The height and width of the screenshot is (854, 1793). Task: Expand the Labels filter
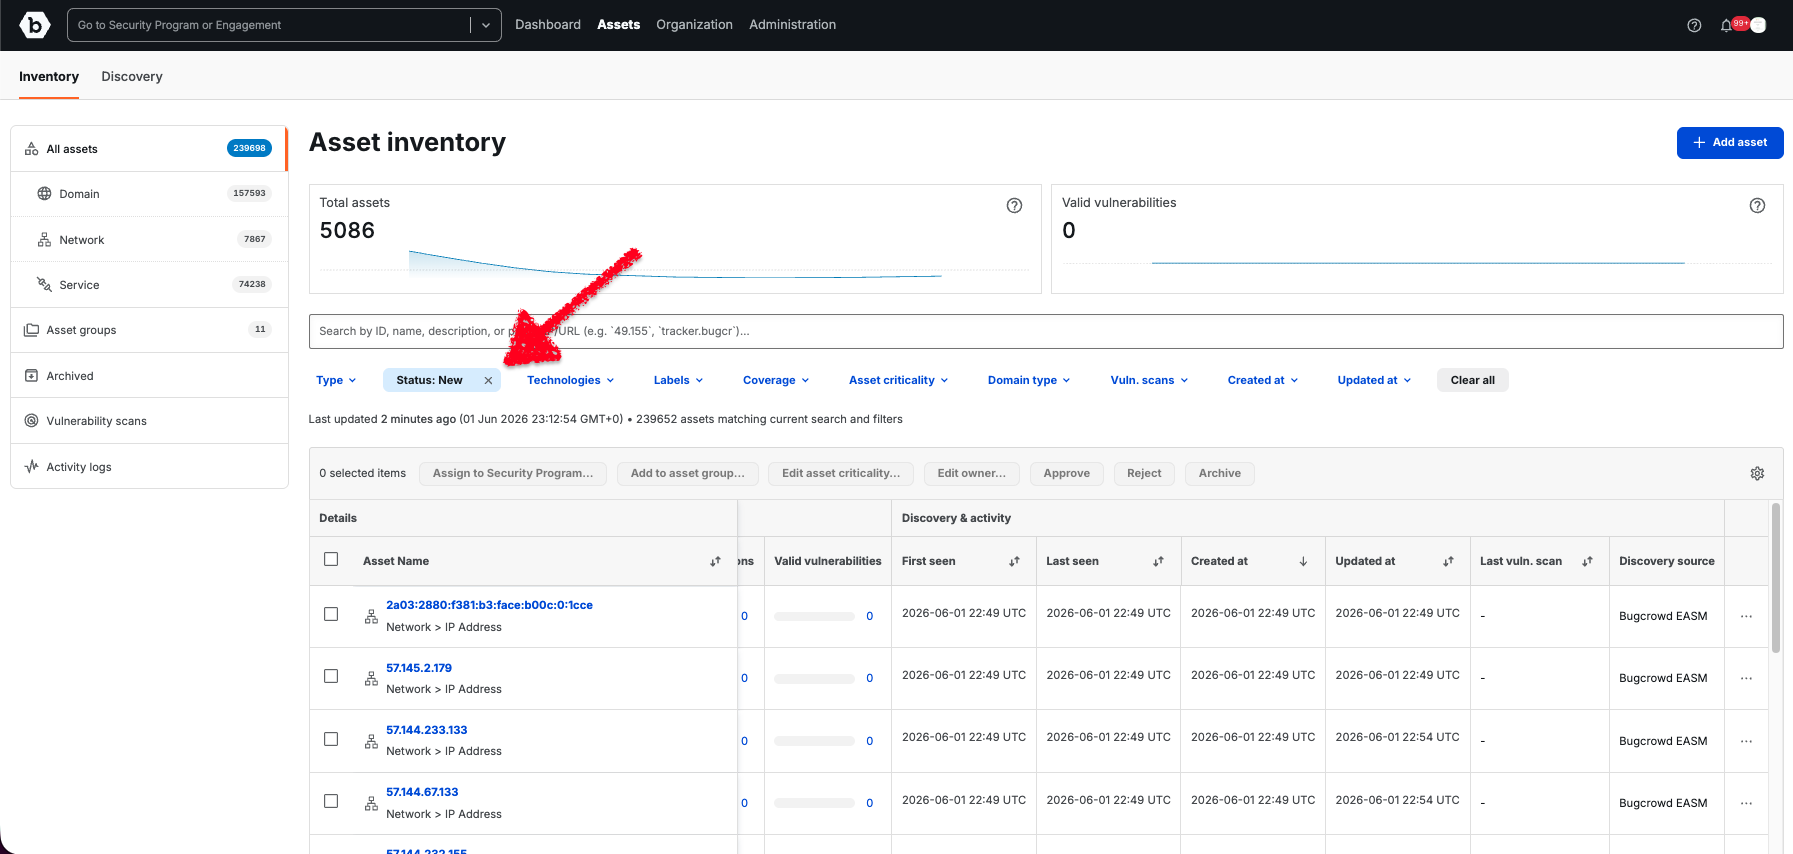(x=678, y=380)
